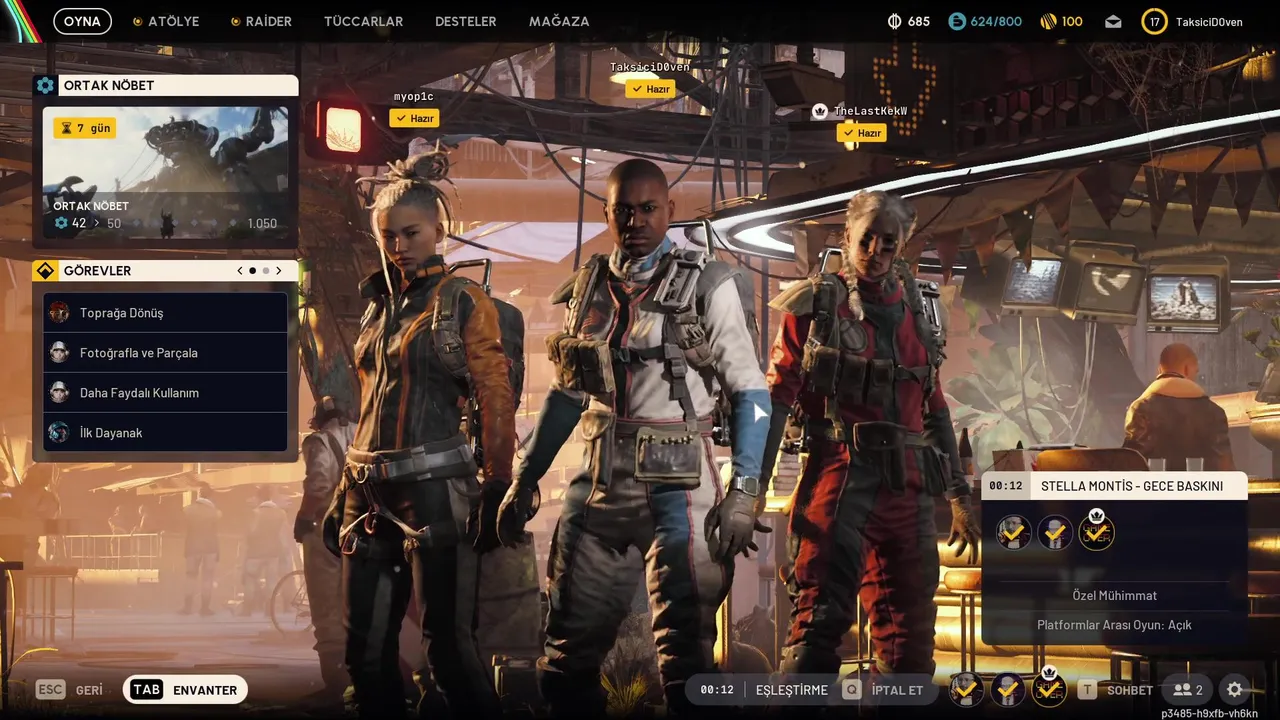The height and width of the screenshot is (720, 1280).
Task: Click the Özel Mühimmat option
Action: (x=1115, y=596)
